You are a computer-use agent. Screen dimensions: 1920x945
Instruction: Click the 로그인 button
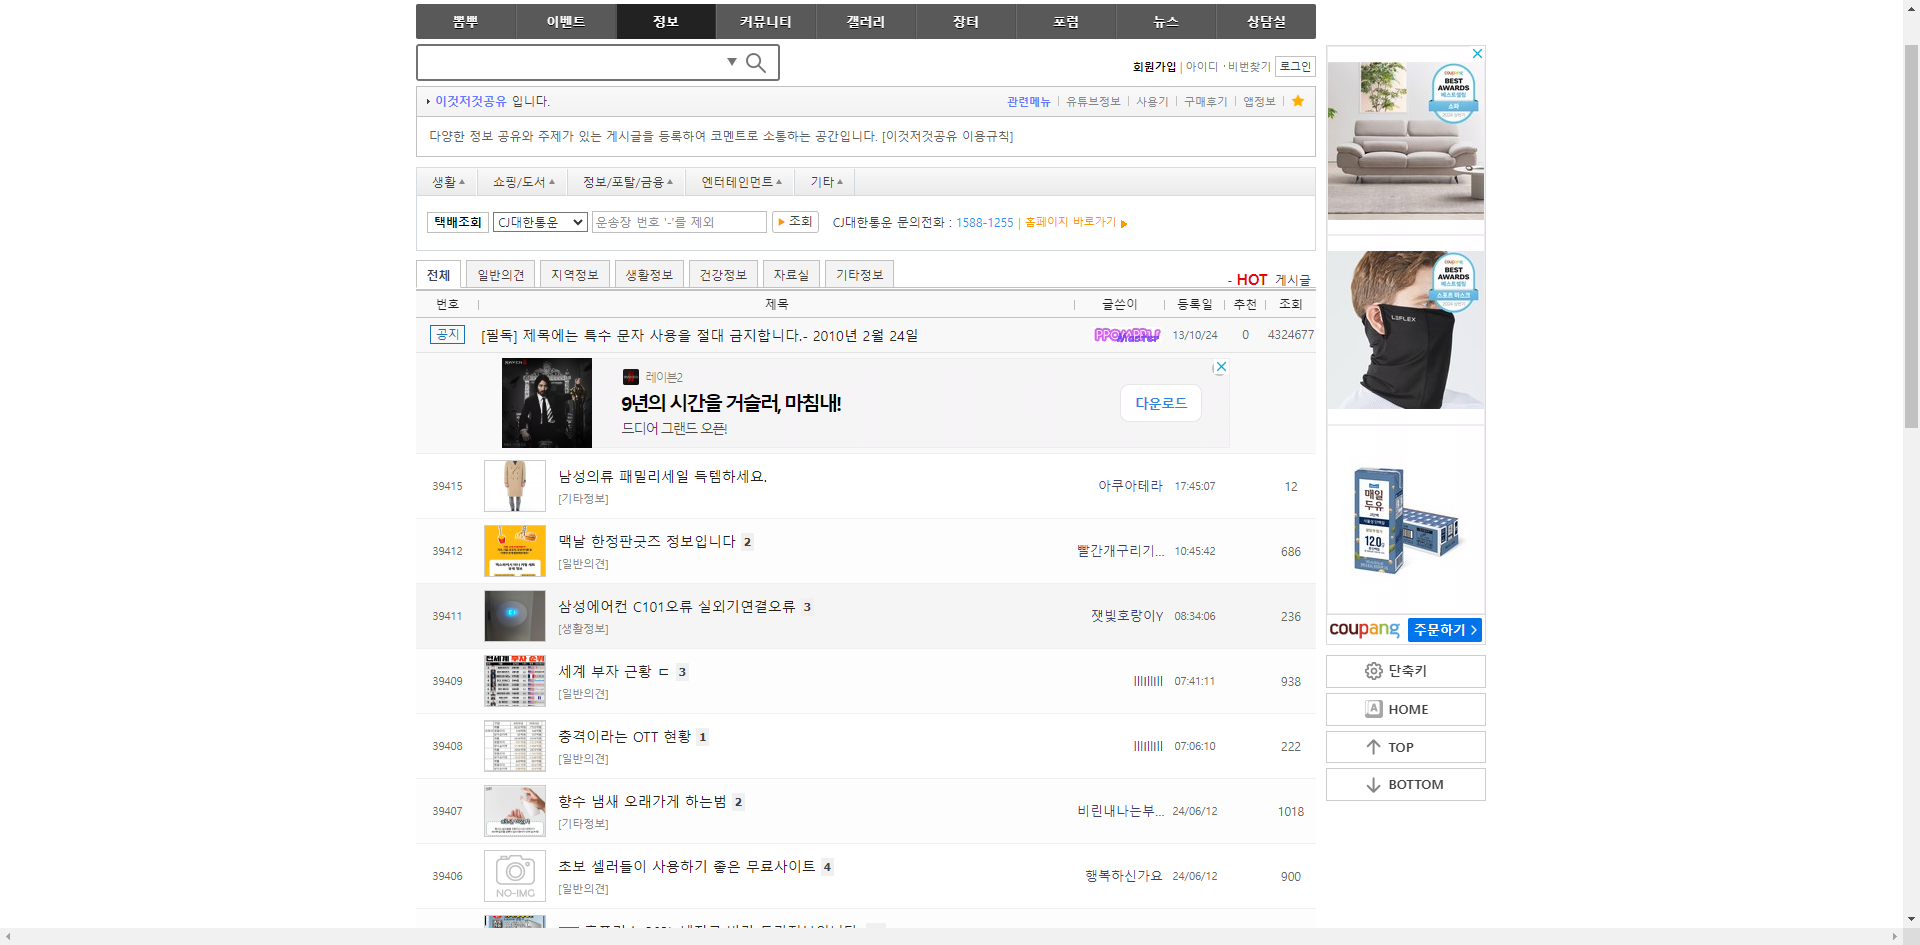click(x=1293, y=66)
